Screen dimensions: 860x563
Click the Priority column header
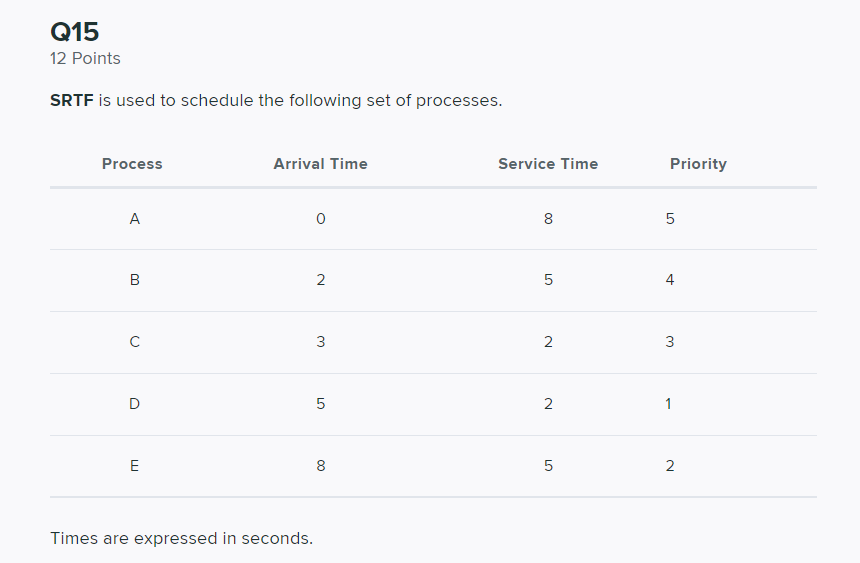click(x=698, y=164)
